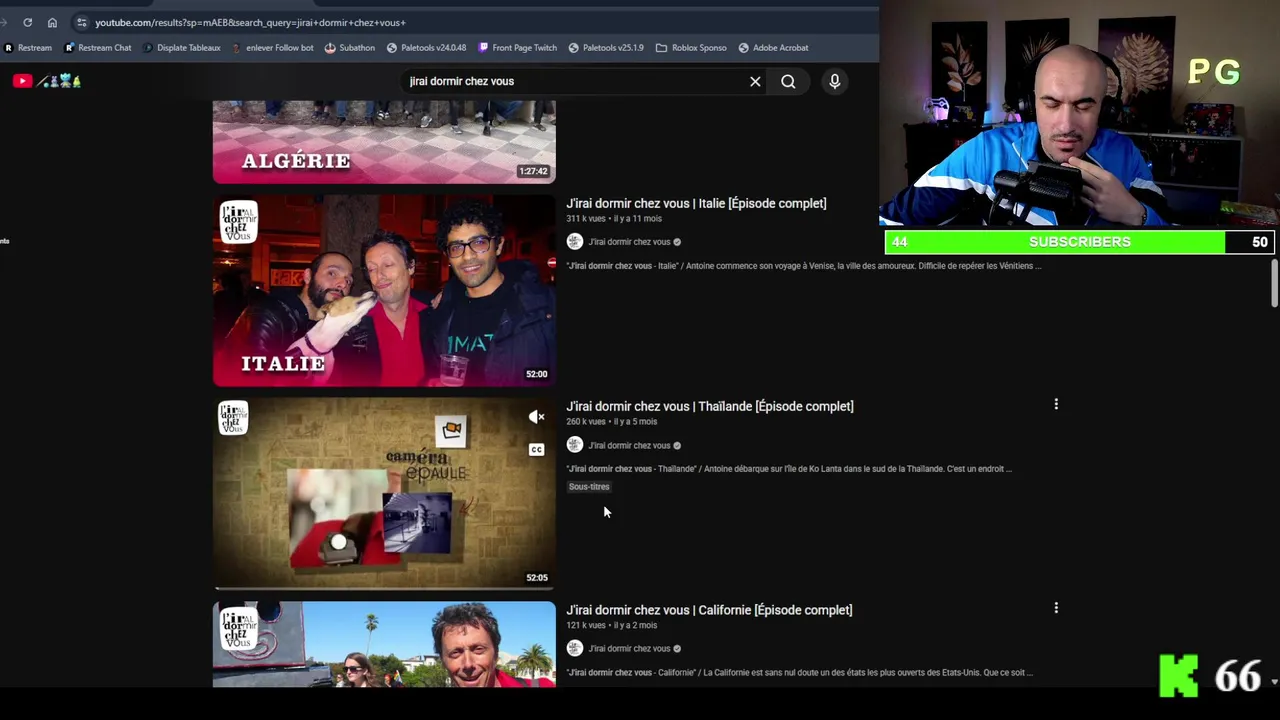
Task: Open Restream bookmark
Action: pyautogui.click(x=28, y=47)
